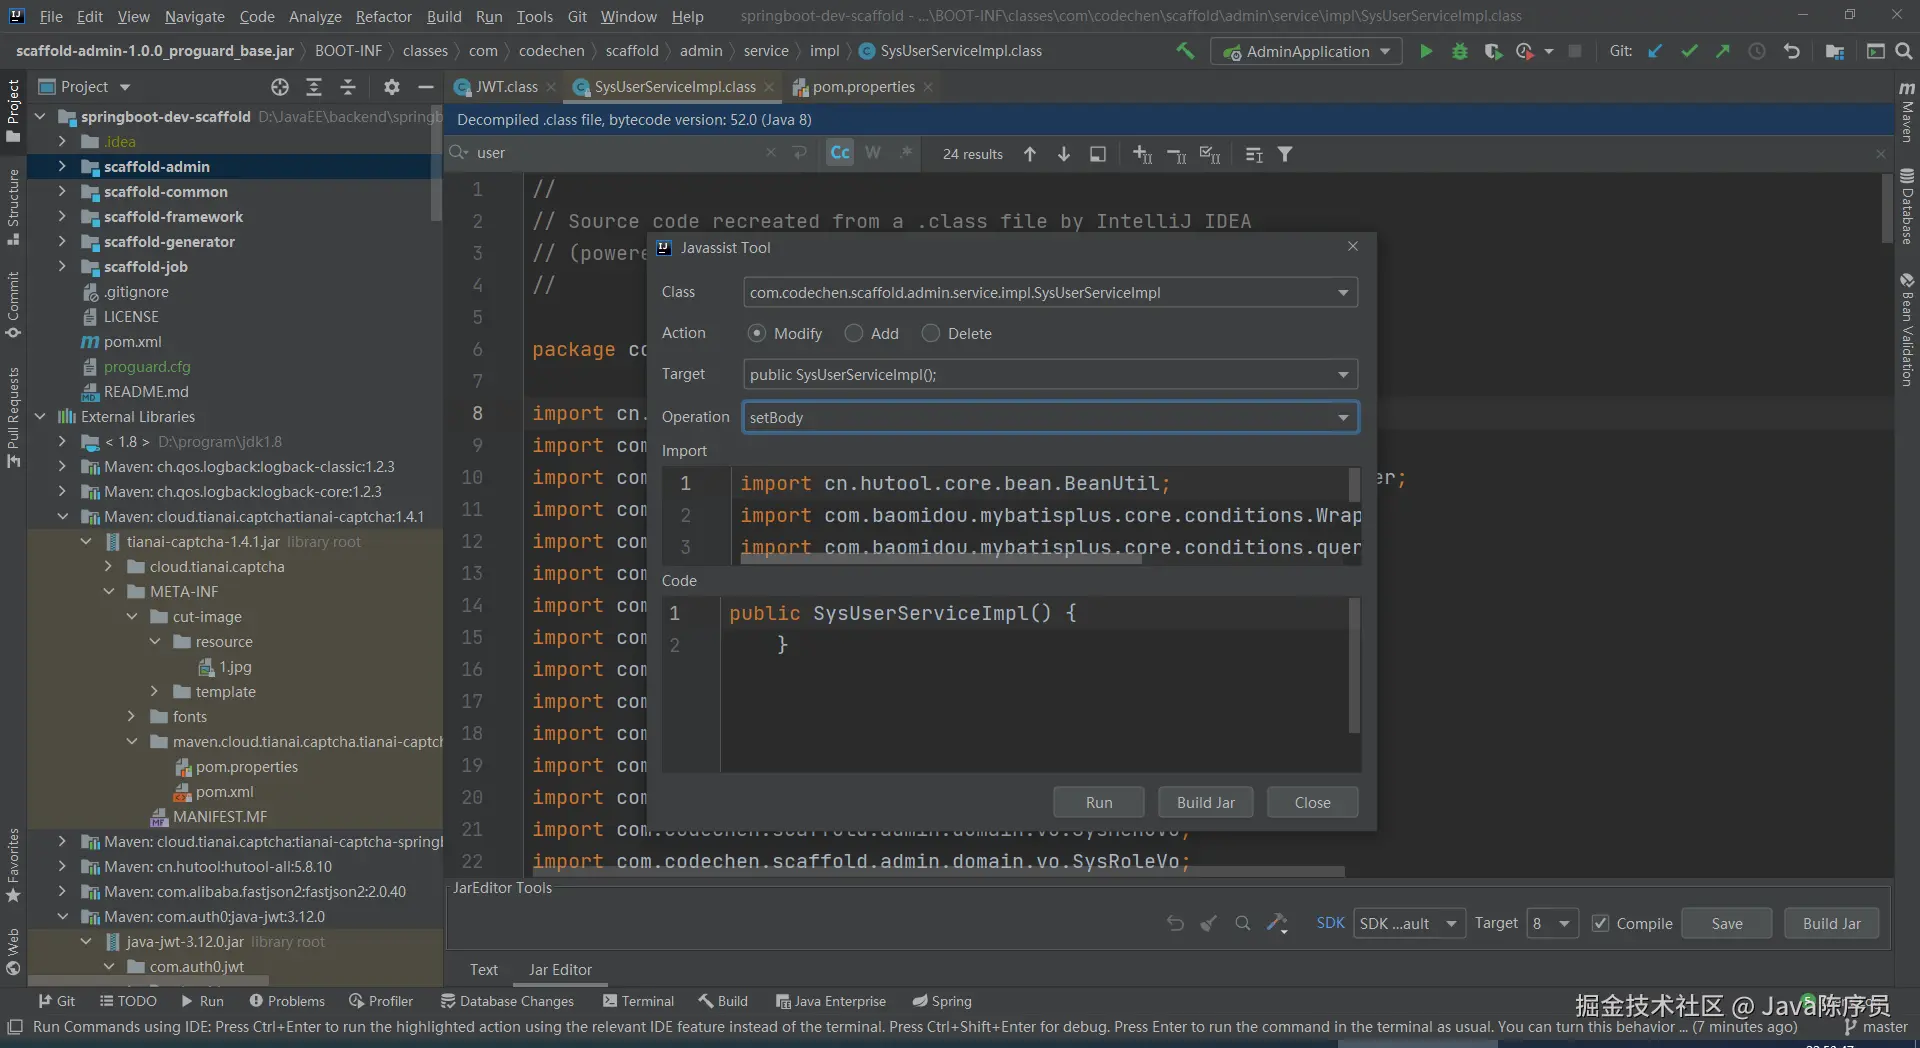This screenshot has width=1920, height=1048.
Task: Open the Class name dropdown
Action: 1343,293
